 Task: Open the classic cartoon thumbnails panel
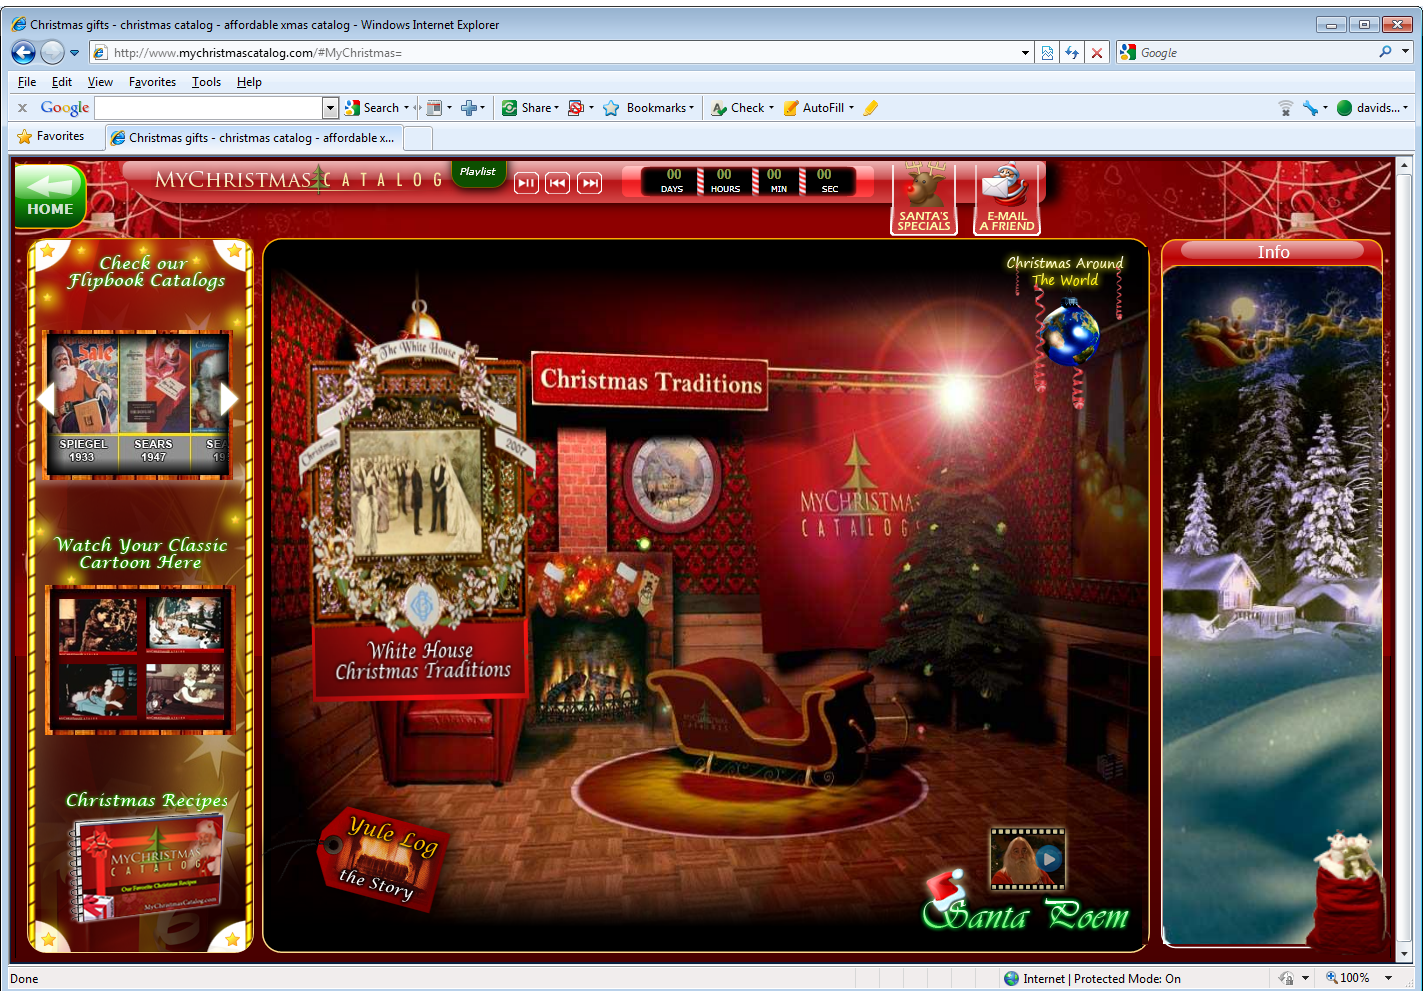(x=140, y=659)
